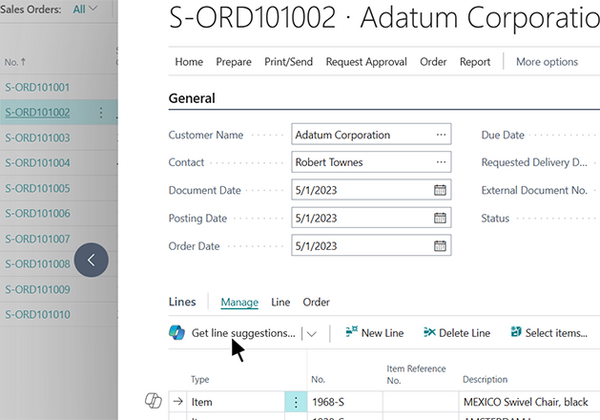Click the Delete Line icon button
600x420 pixels.
click(x=430, y=333)
